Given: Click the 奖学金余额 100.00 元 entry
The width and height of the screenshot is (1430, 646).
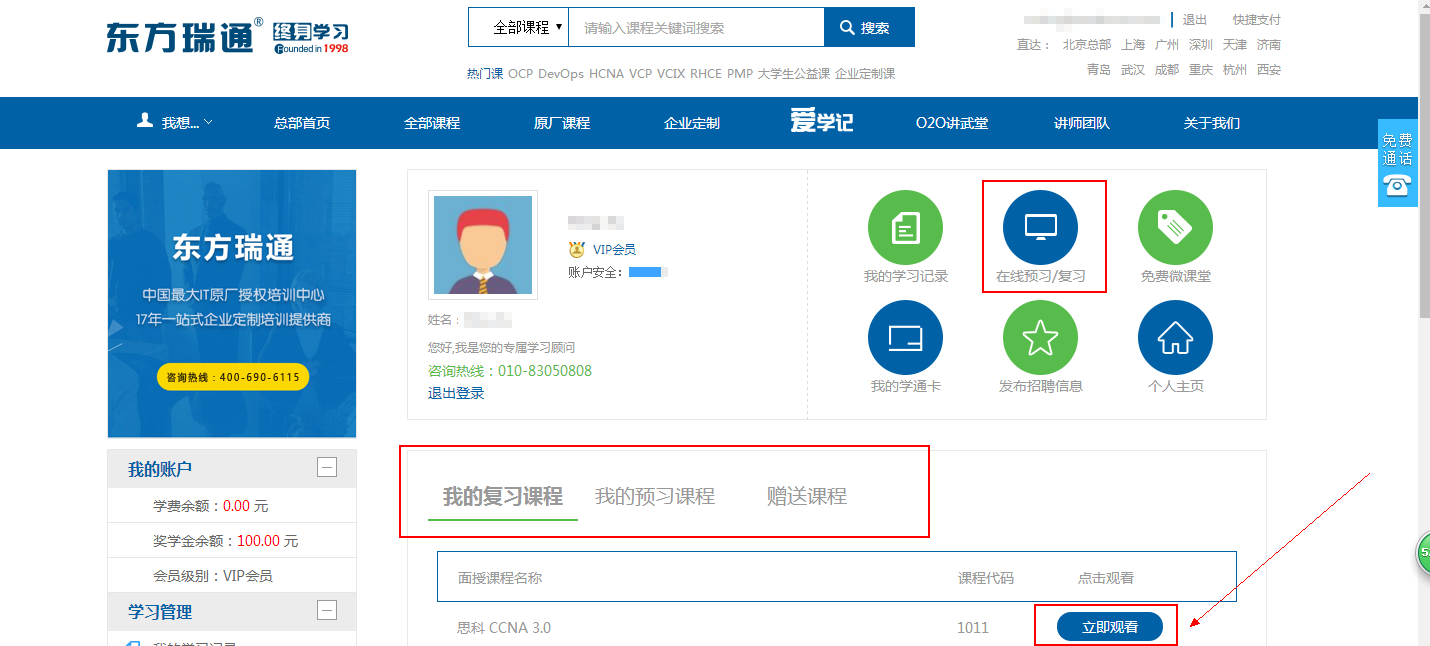Looking at the screenshot, I should 225,541.
